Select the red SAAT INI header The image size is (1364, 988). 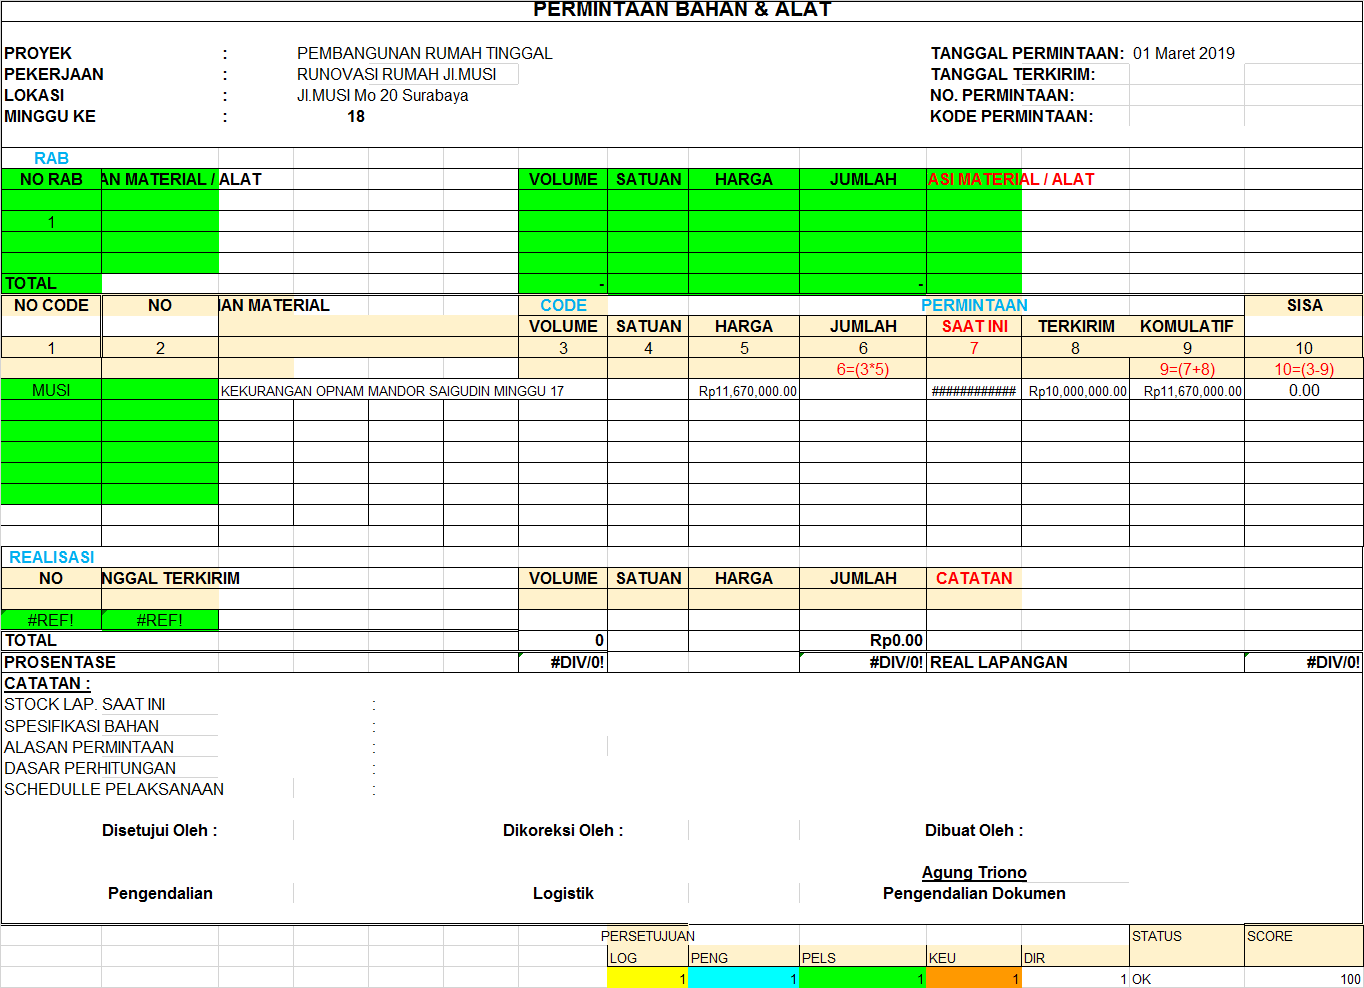tap(974, 326)
